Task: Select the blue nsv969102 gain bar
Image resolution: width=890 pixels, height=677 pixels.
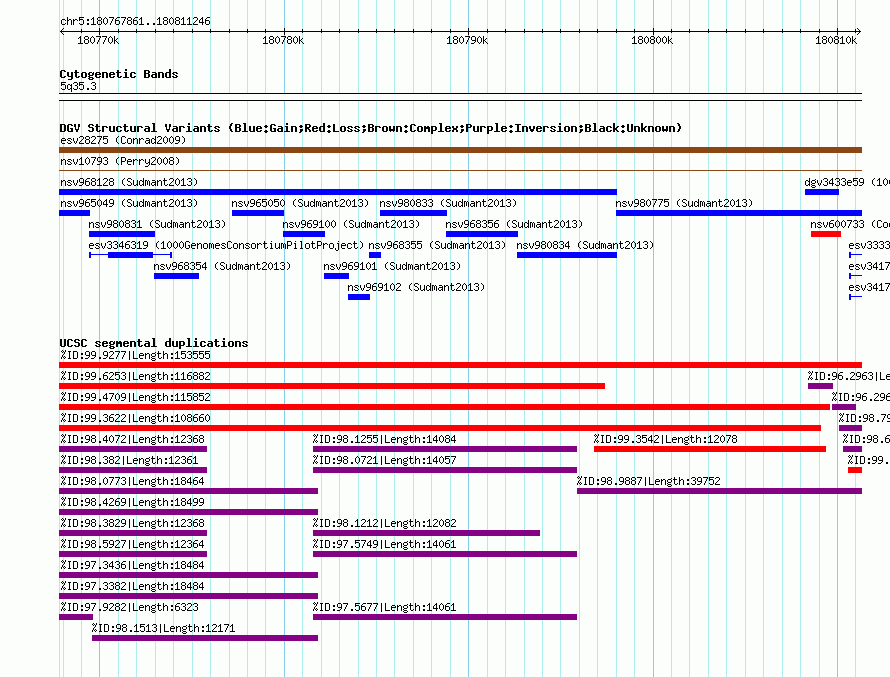Action: (359, 297)
